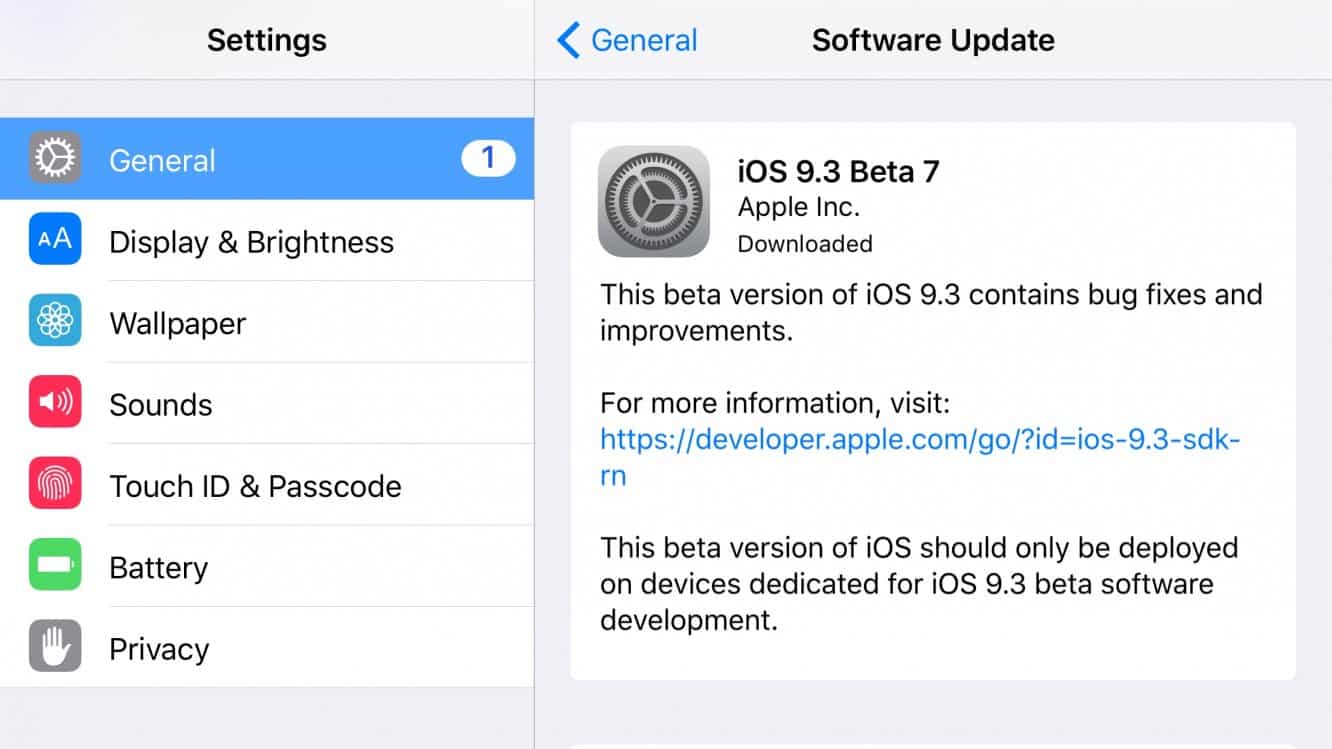This screenshot has height=749, width=1332.
Task: Tap the back chevron beside General
Action: 568,41
